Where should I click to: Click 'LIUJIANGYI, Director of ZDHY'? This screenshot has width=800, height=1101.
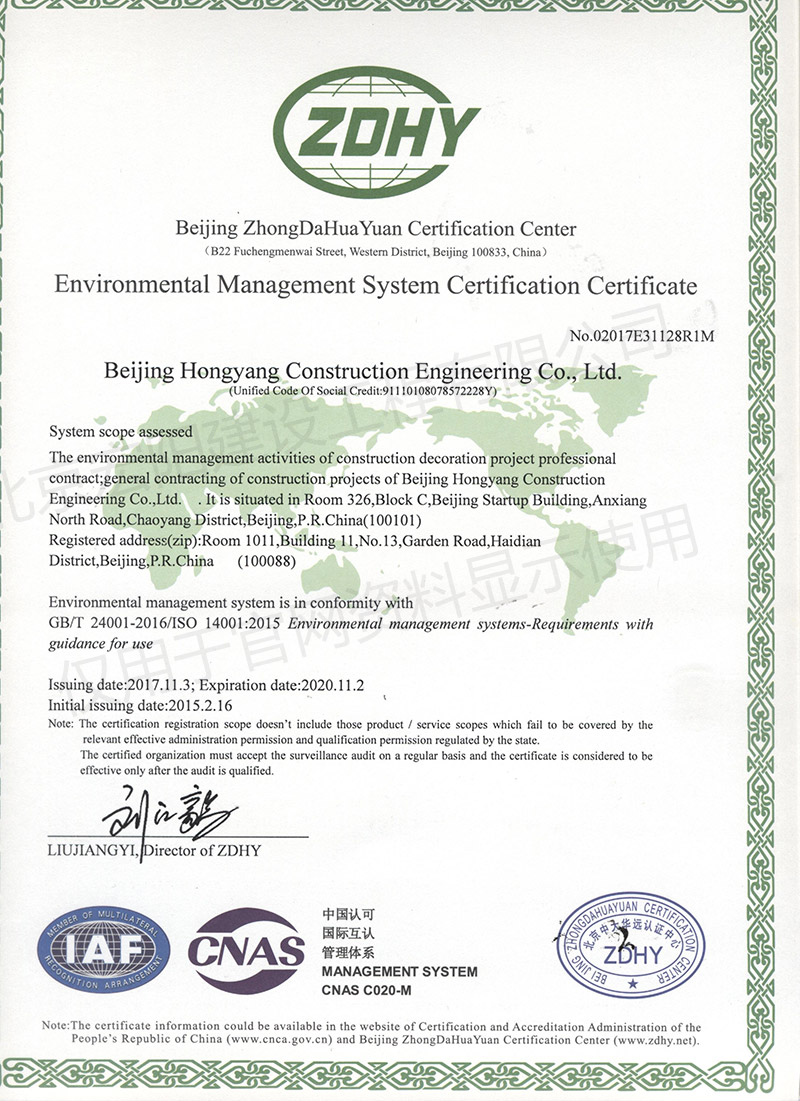point(155,850)
